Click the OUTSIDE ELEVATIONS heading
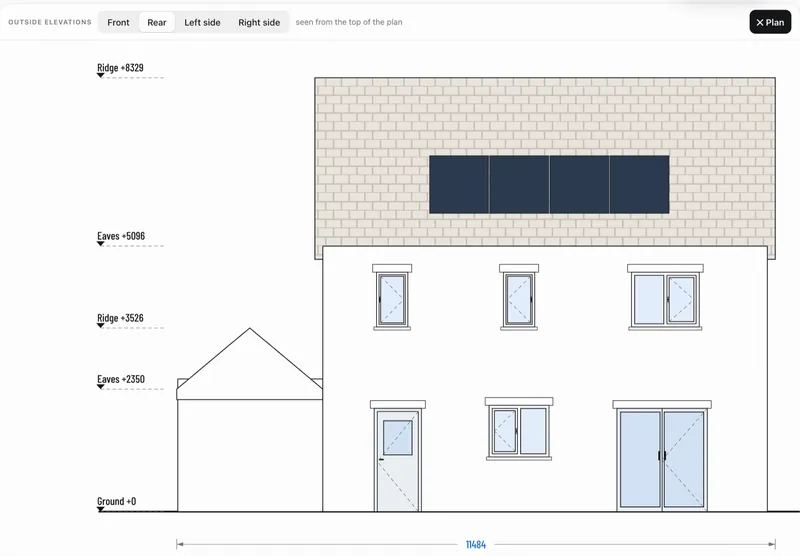This screenshot has width=800, height=556. [x=49, y=22]
